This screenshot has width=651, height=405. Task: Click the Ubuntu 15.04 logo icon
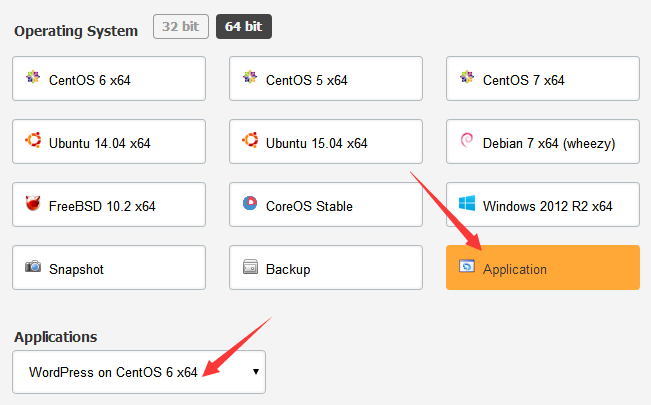coord(250,142)
